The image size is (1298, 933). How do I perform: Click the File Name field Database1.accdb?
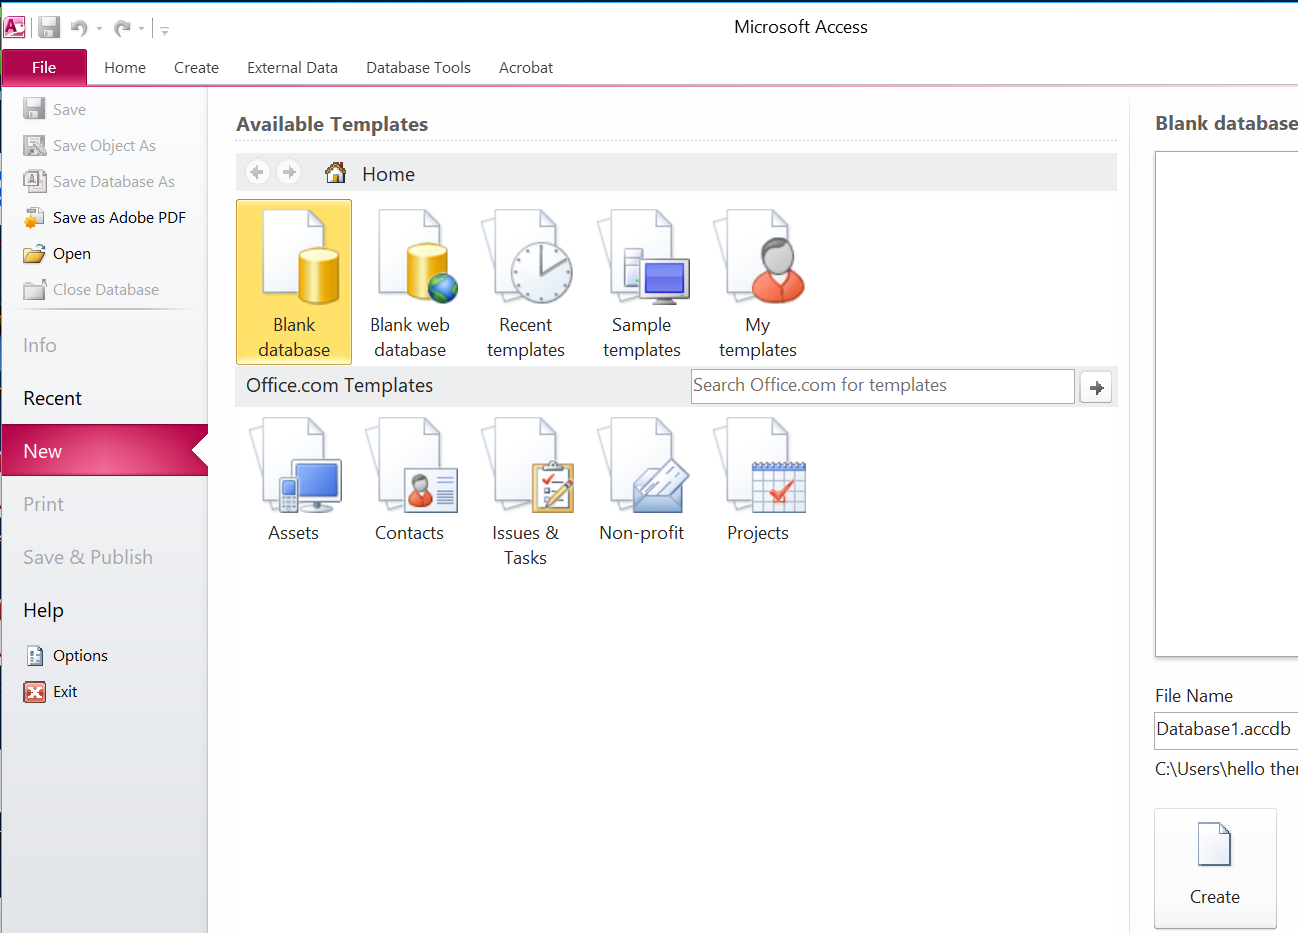click(1226, 729)
